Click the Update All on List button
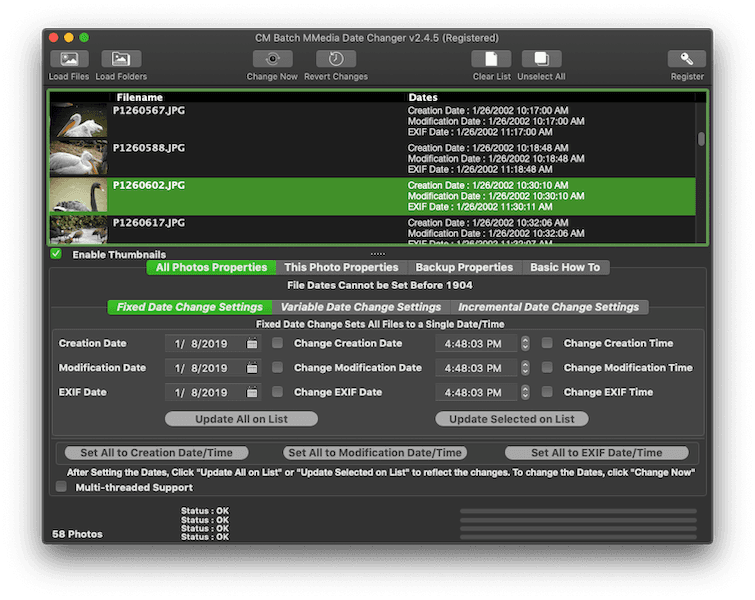The image size is (755, 600). [241, 419]
